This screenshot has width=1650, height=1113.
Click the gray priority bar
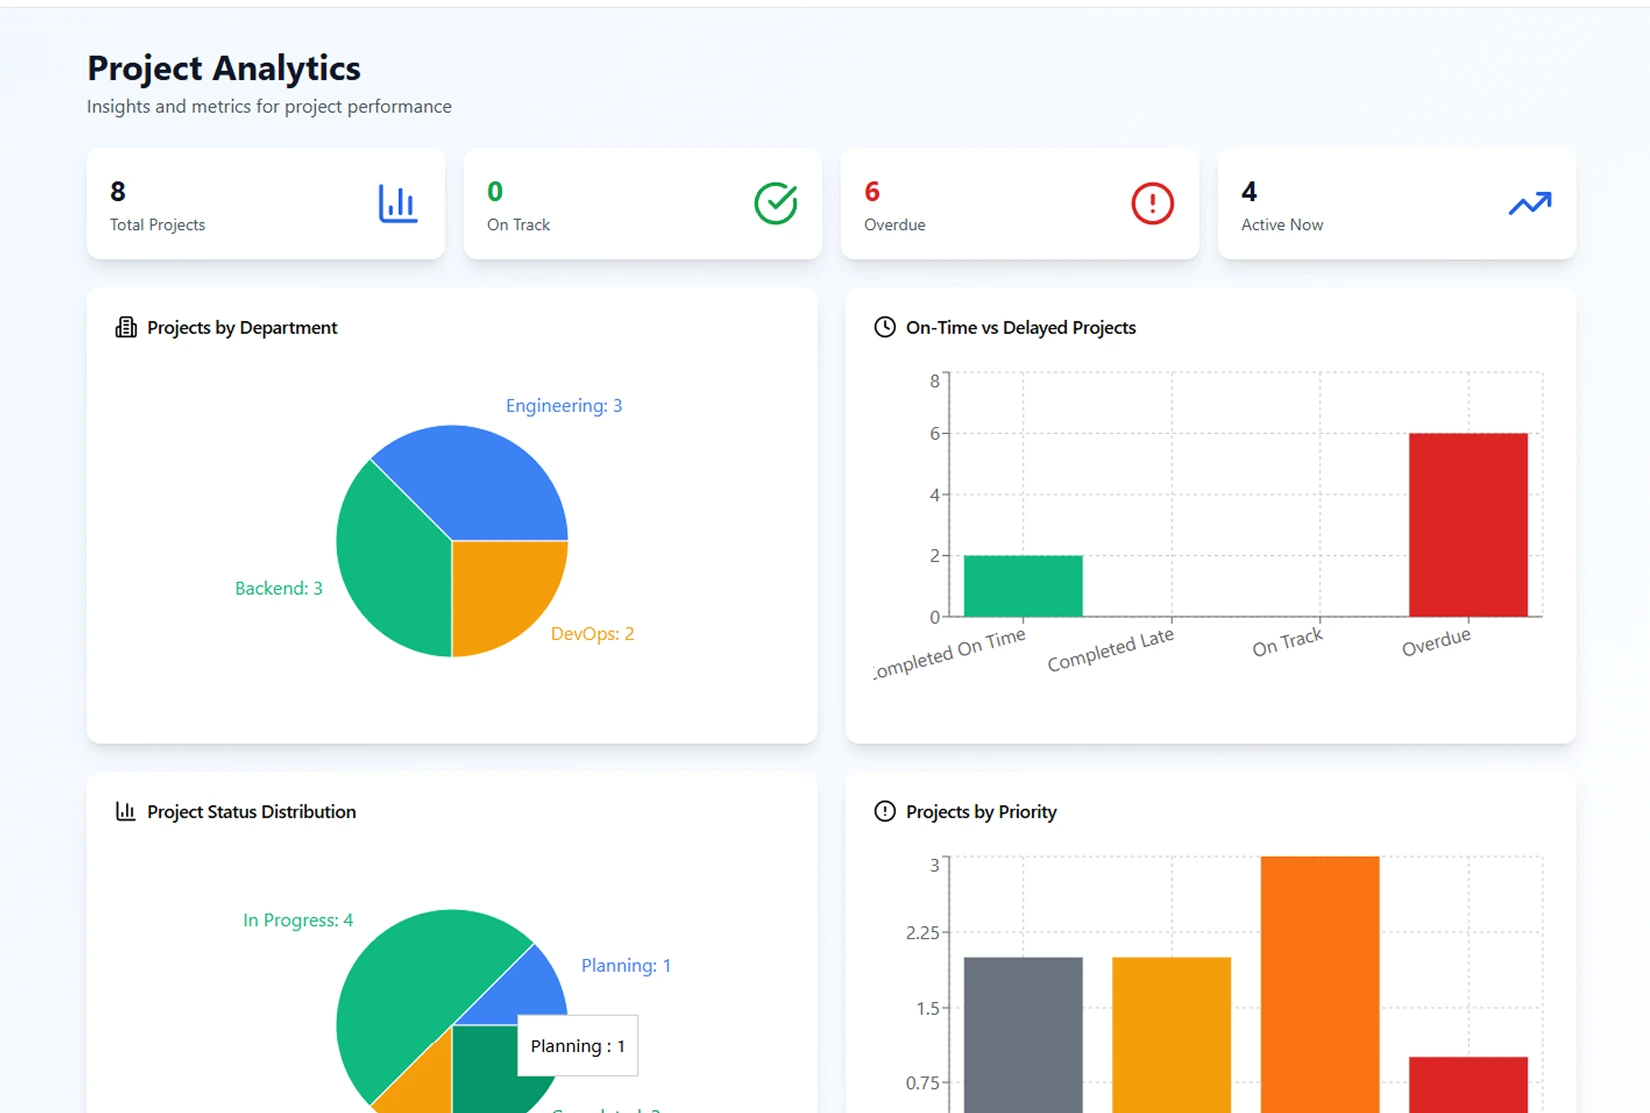[1023, 1035]
